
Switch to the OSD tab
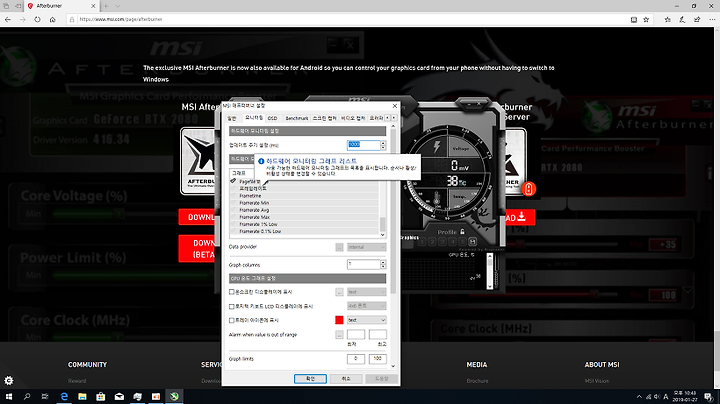[272, 118]
